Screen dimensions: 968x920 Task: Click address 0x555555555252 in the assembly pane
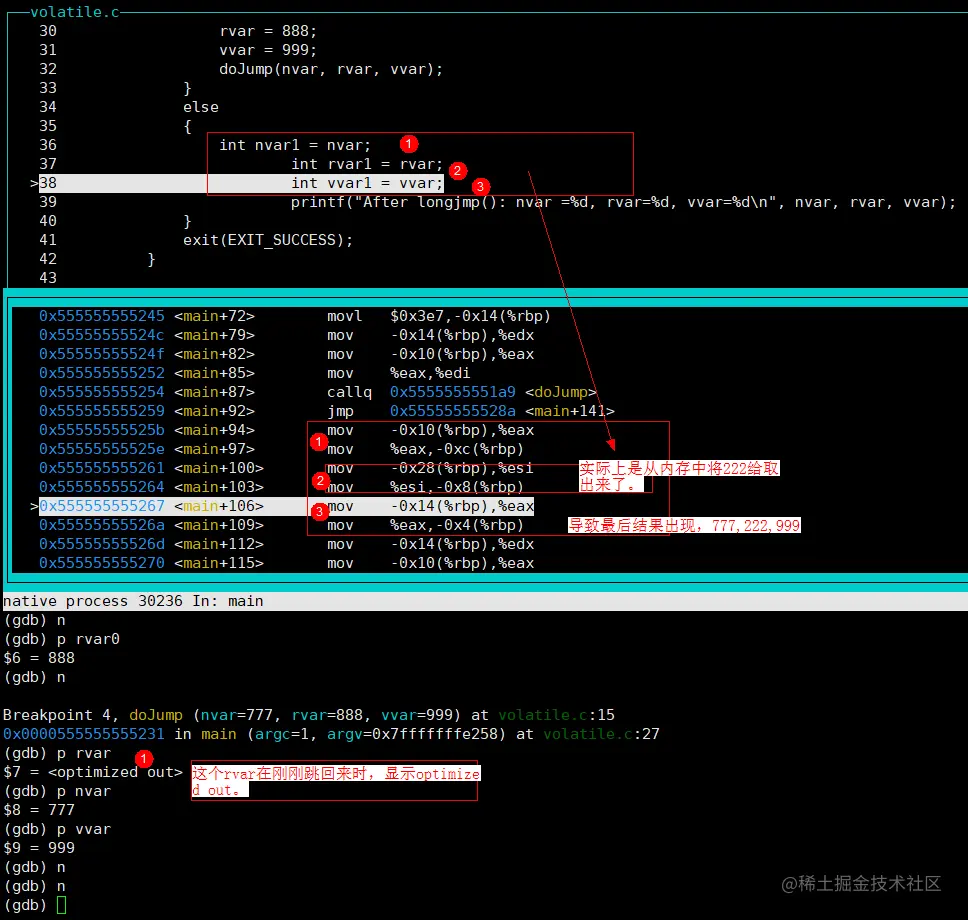102,374
